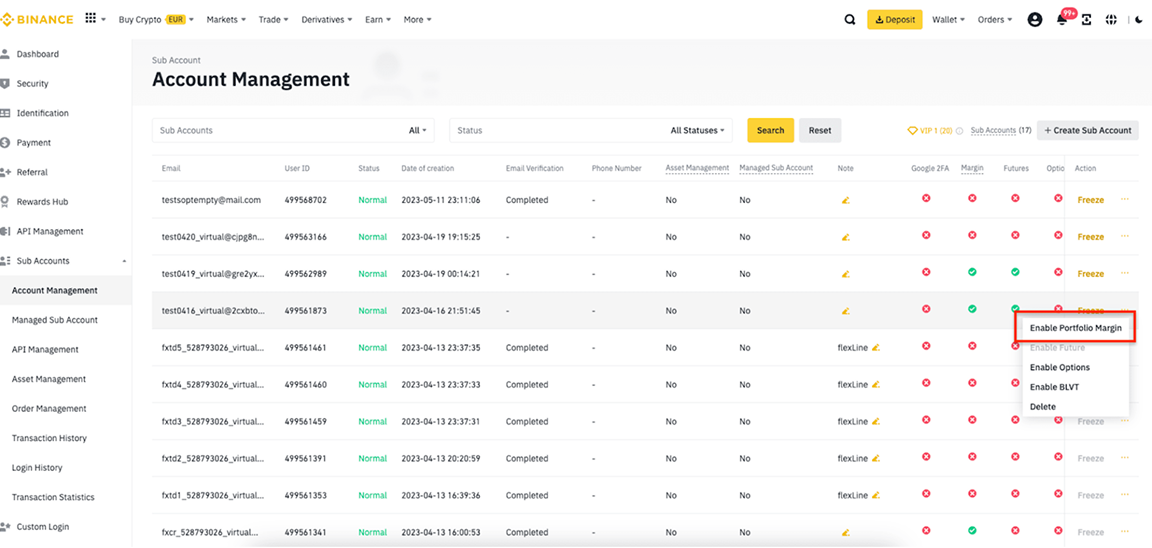Click the VIP 1 info icon
The width and height of the screenshot is (1152, 548).
tap(960, 131)
